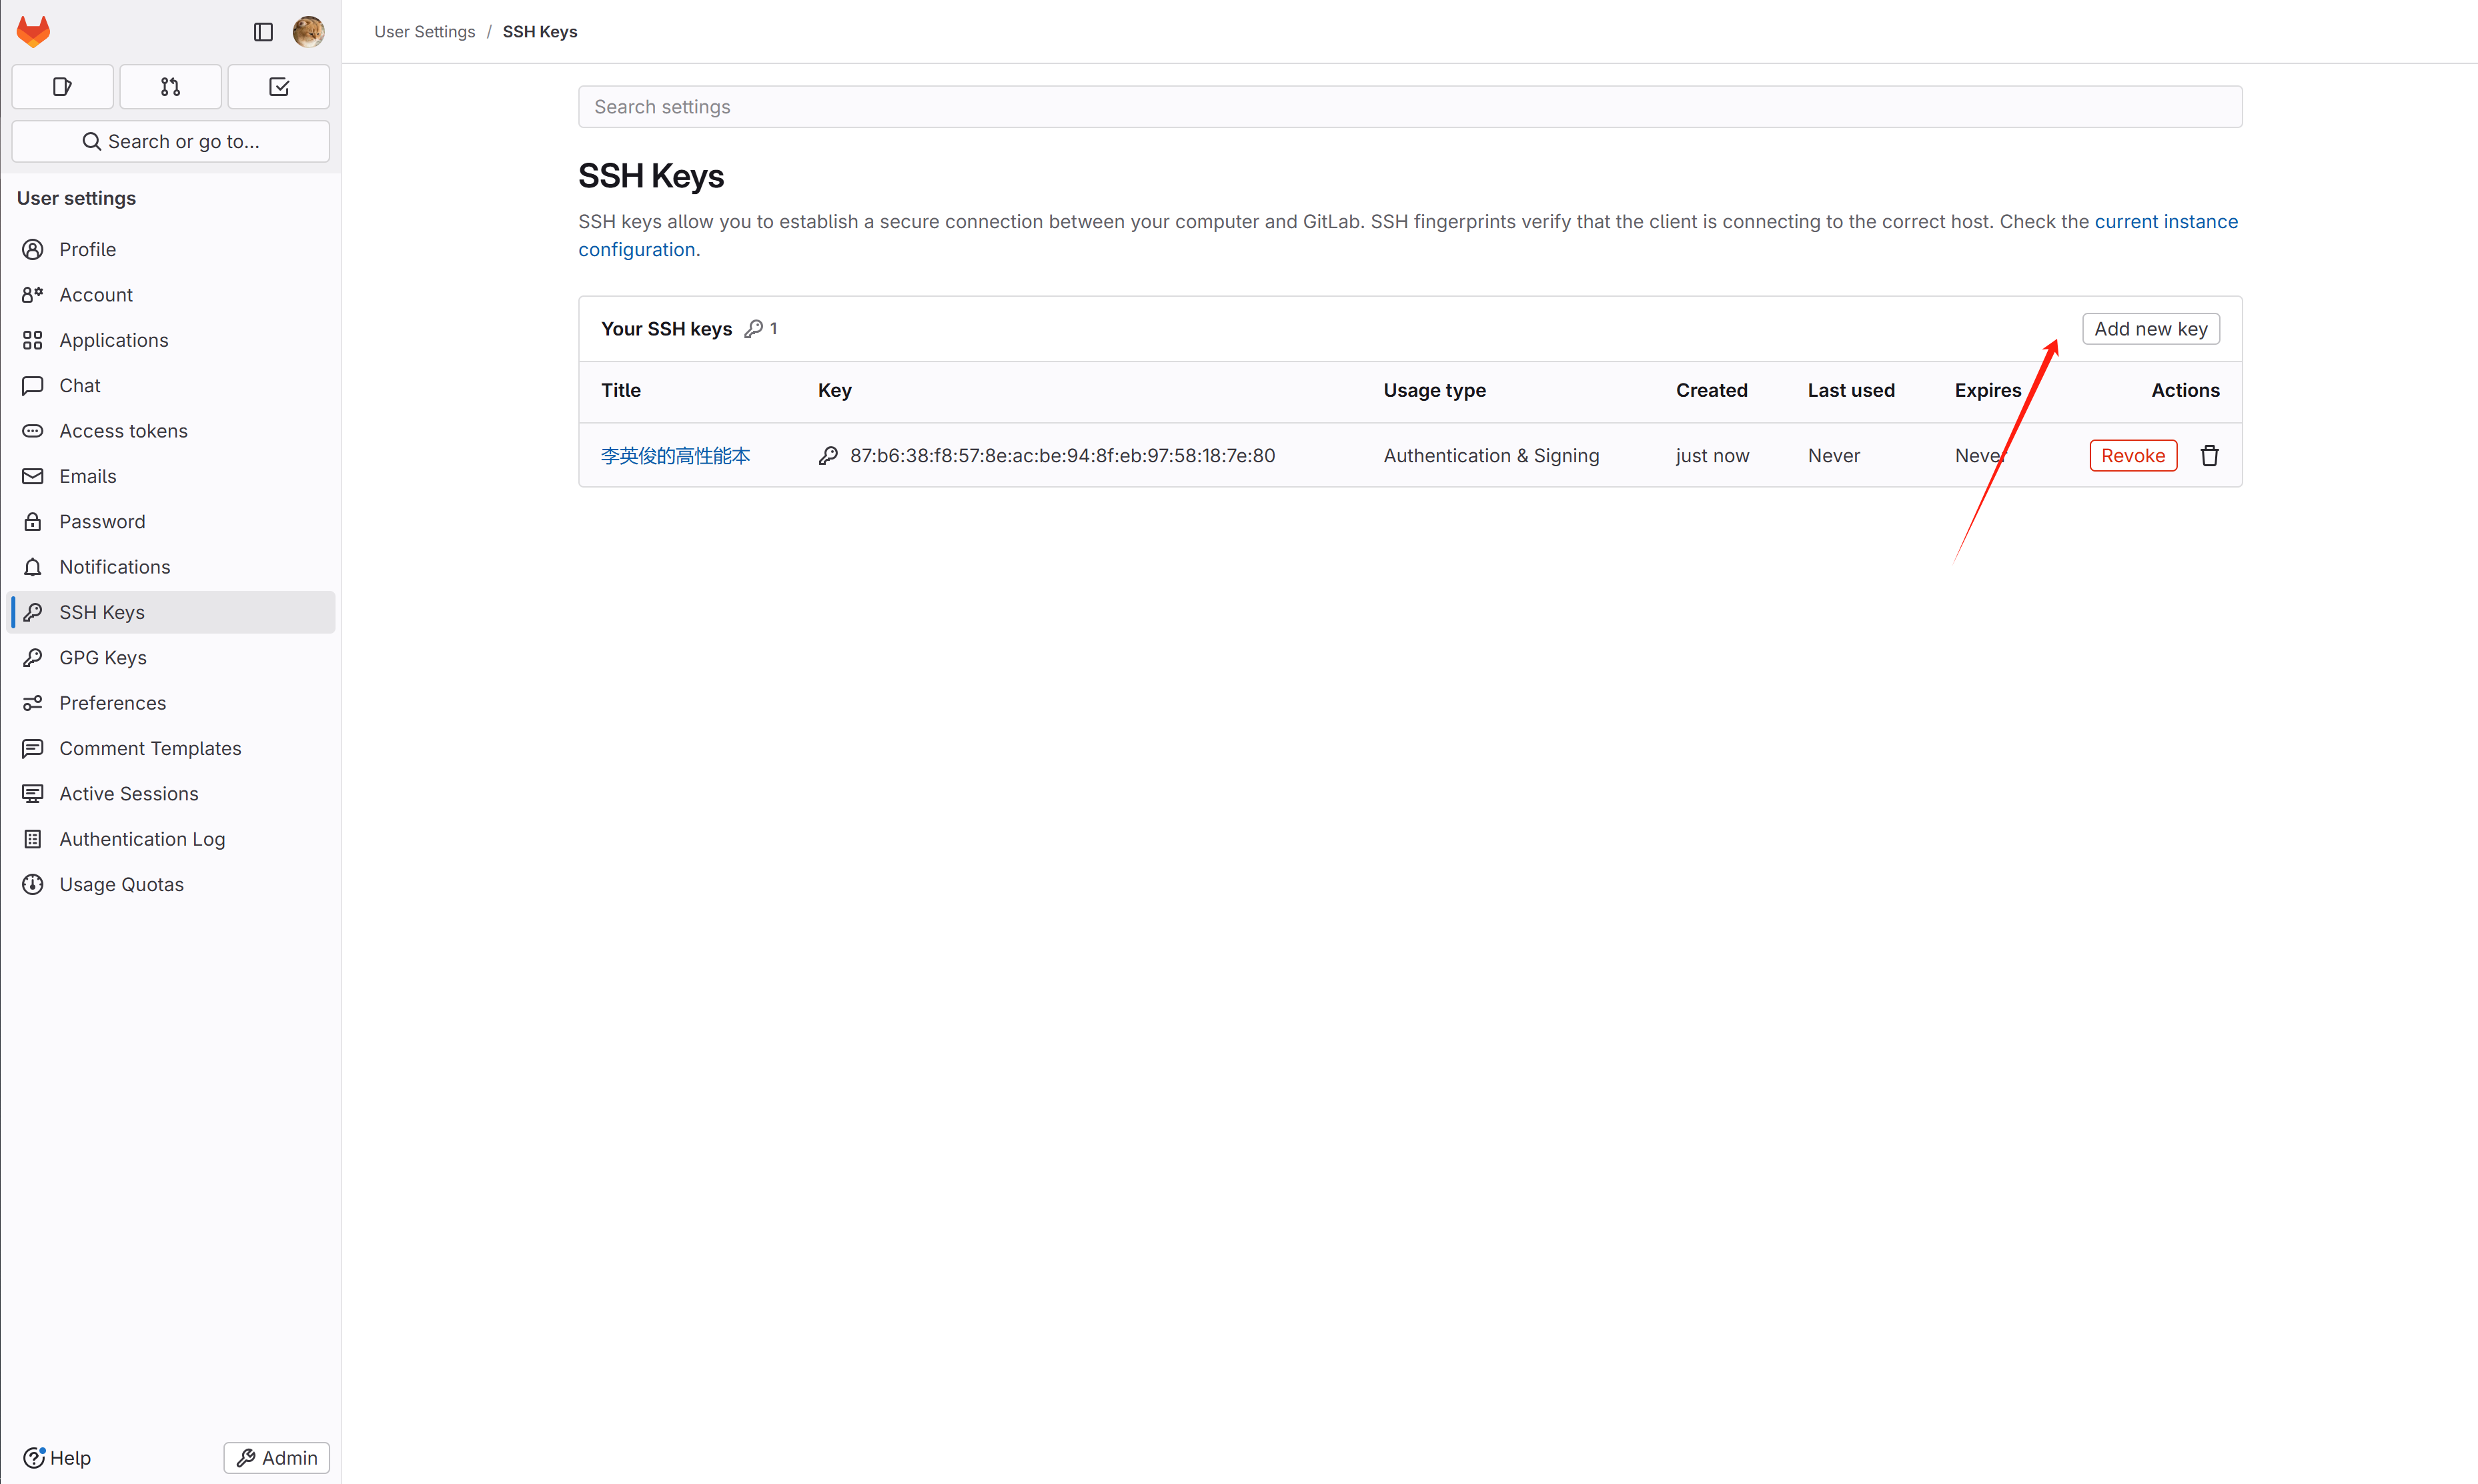Open Access tokens in sidebar
Screen dimensions: 2478x1484
pos(123,431)
